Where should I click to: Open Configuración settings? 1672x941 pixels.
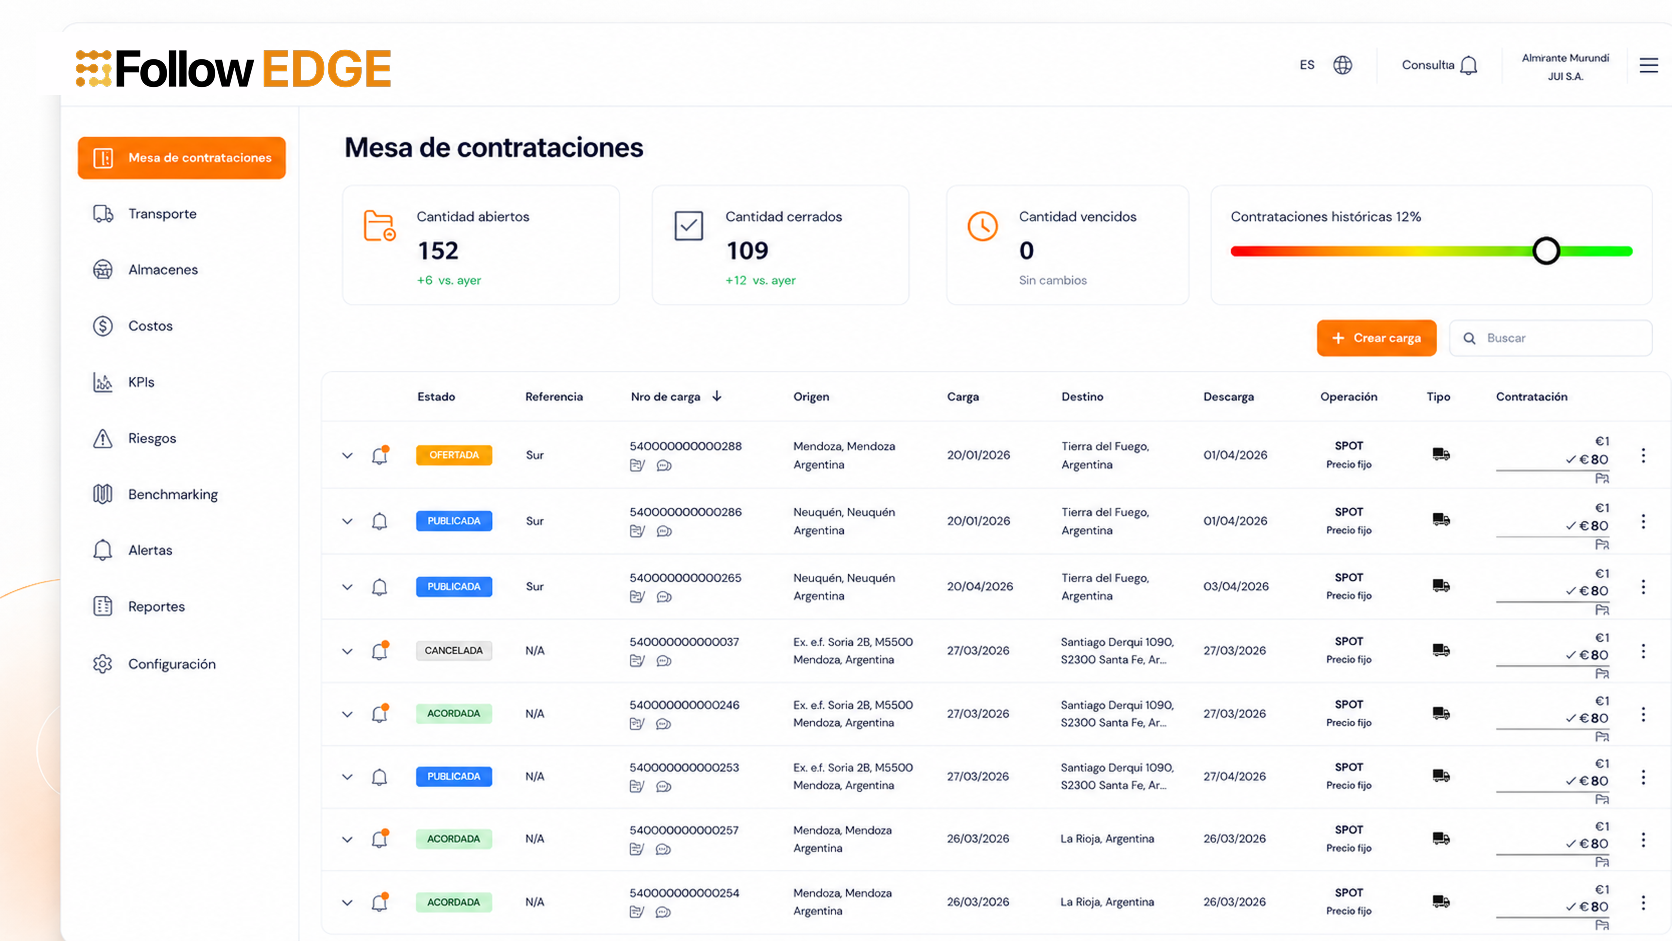point(154,664)
